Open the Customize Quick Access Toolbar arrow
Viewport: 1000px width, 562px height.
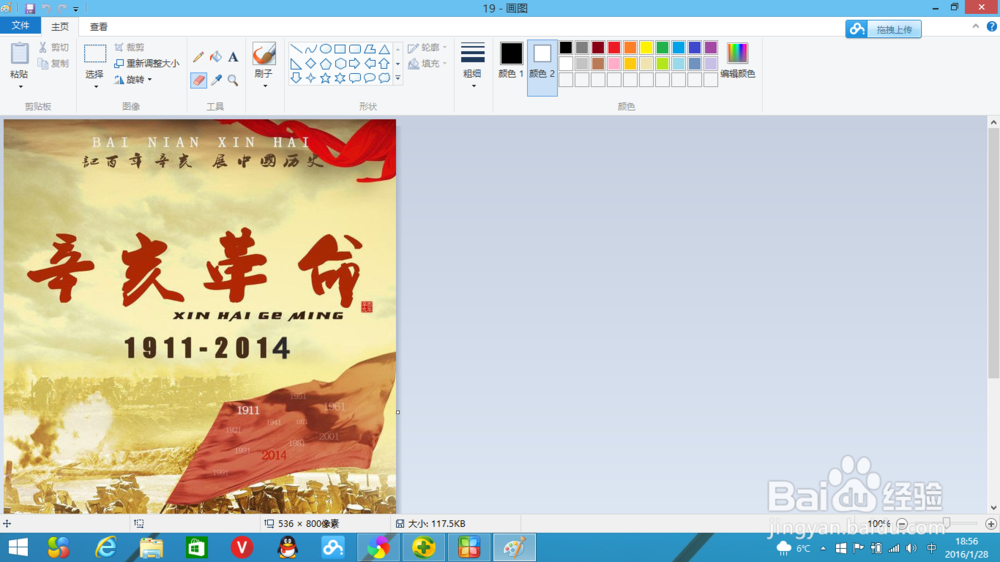tap(76, 9)
